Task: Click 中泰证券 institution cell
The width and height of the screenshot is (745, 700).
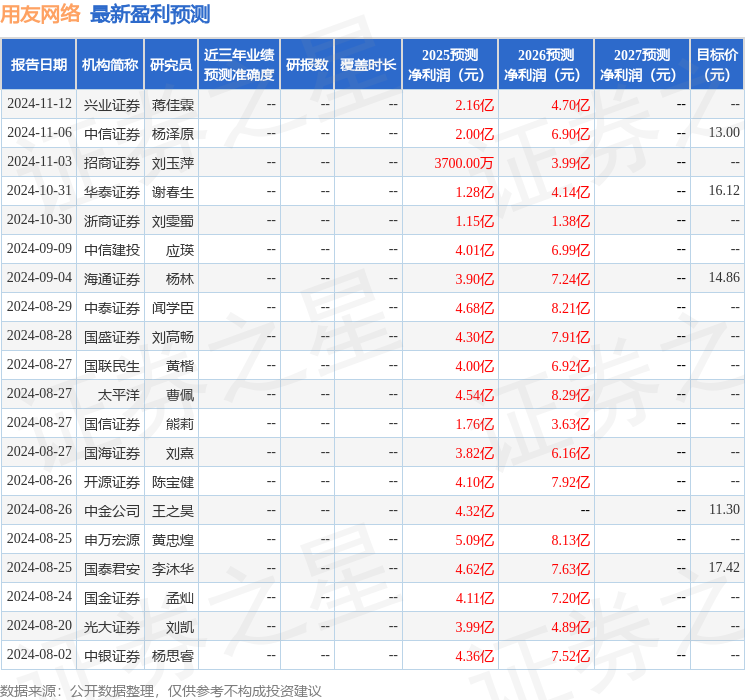Action: (112, 308)
